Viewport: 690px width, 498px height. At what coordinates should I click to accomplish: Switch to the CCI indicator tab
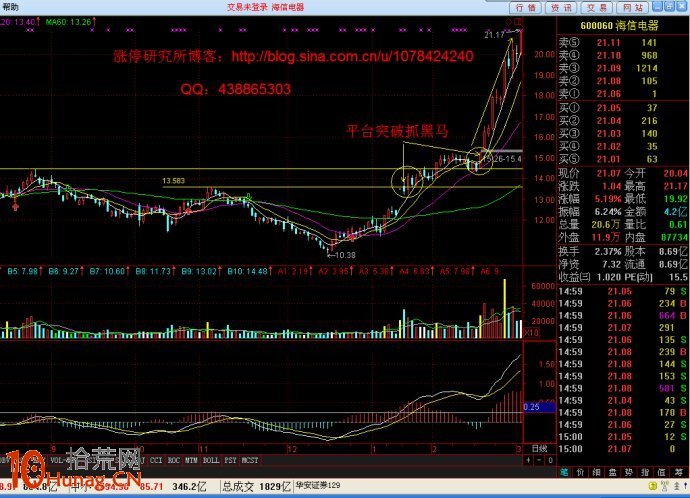pos(156,460)
